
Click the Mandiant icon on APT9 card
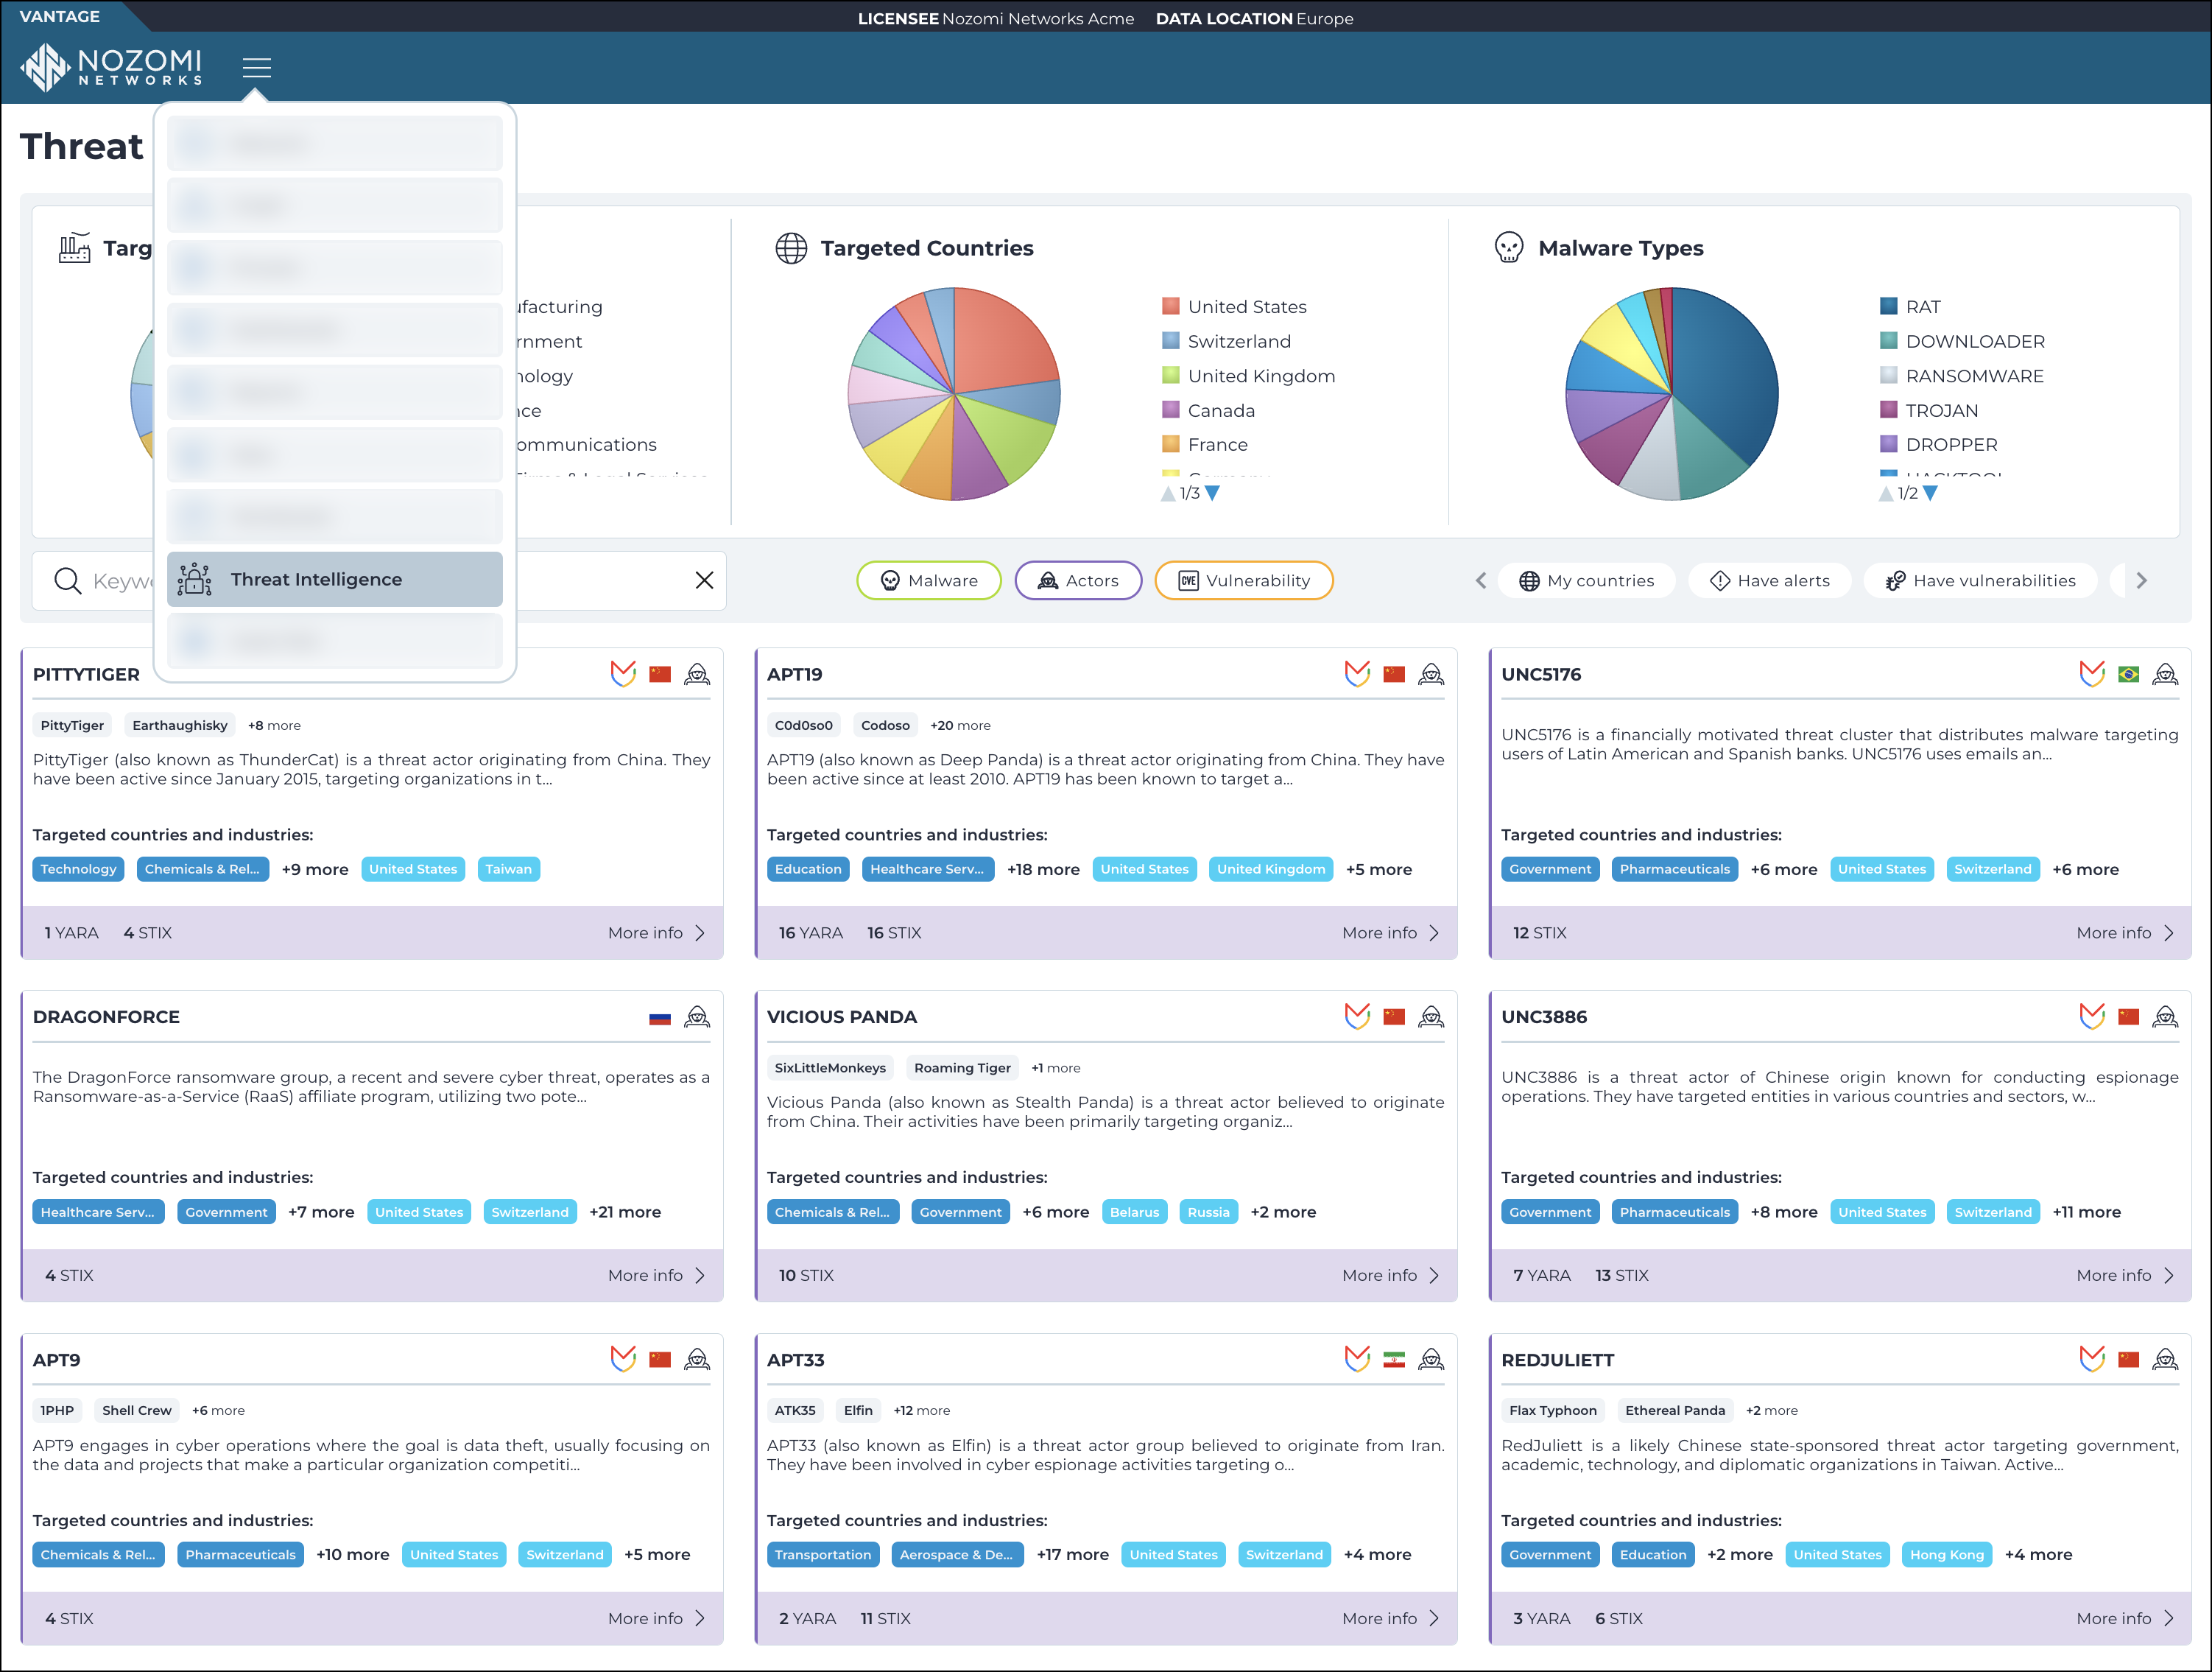click(623, 1359)
